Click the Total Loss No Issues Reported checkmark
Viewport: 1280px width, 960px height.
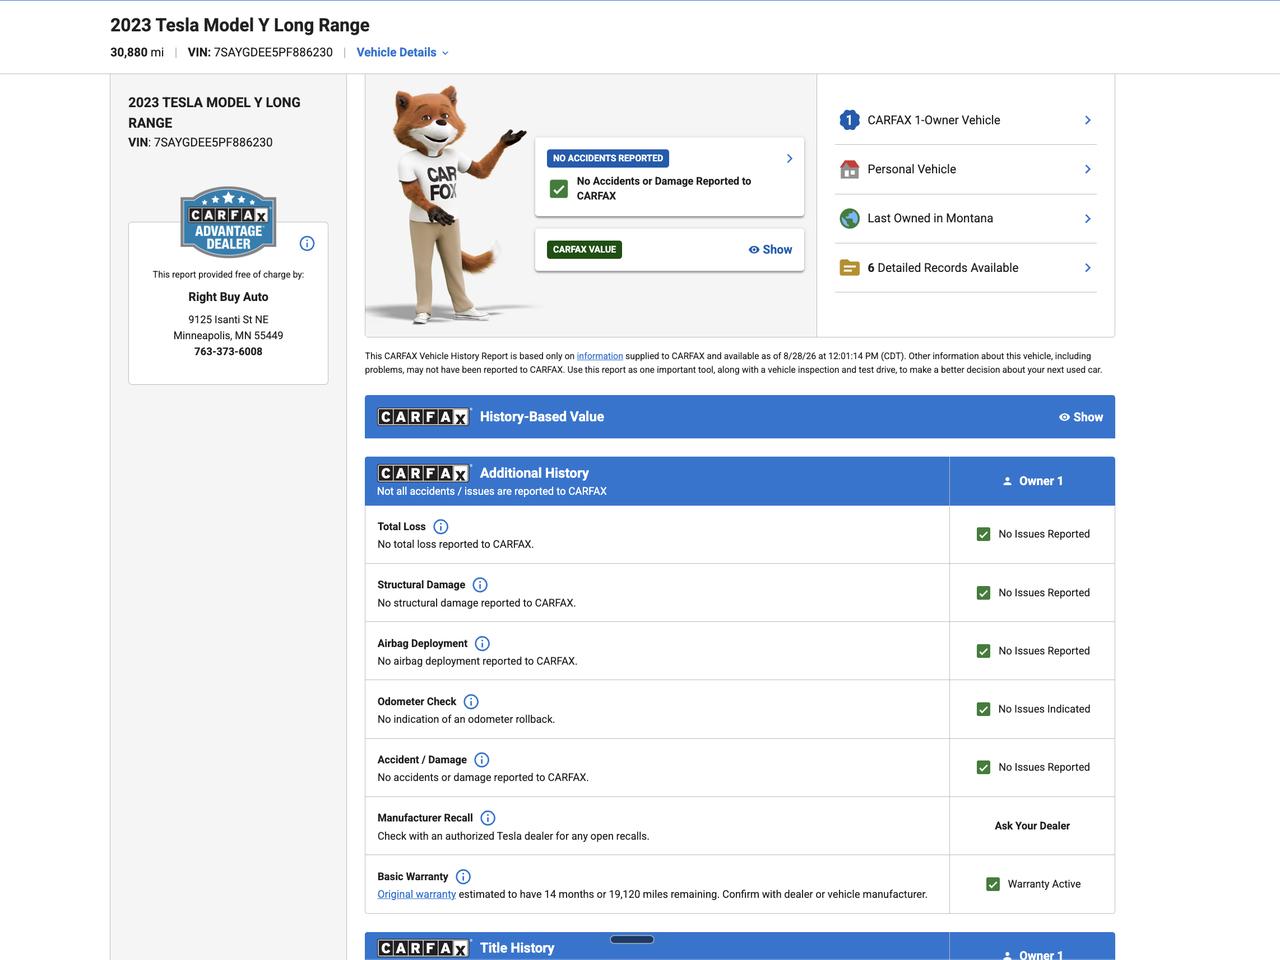point(983,534)
